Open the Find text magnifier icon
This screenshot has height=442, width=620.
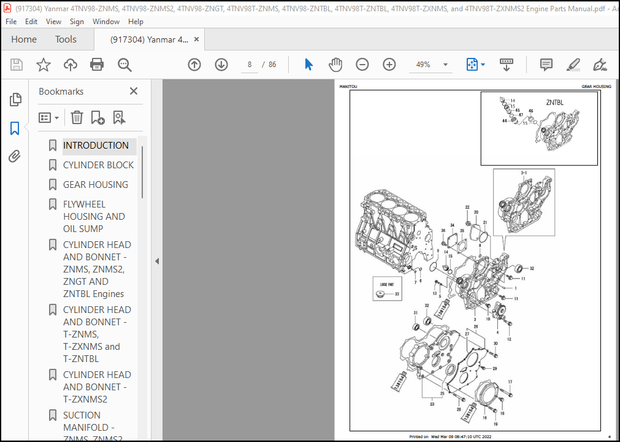(x=125, y=64)
